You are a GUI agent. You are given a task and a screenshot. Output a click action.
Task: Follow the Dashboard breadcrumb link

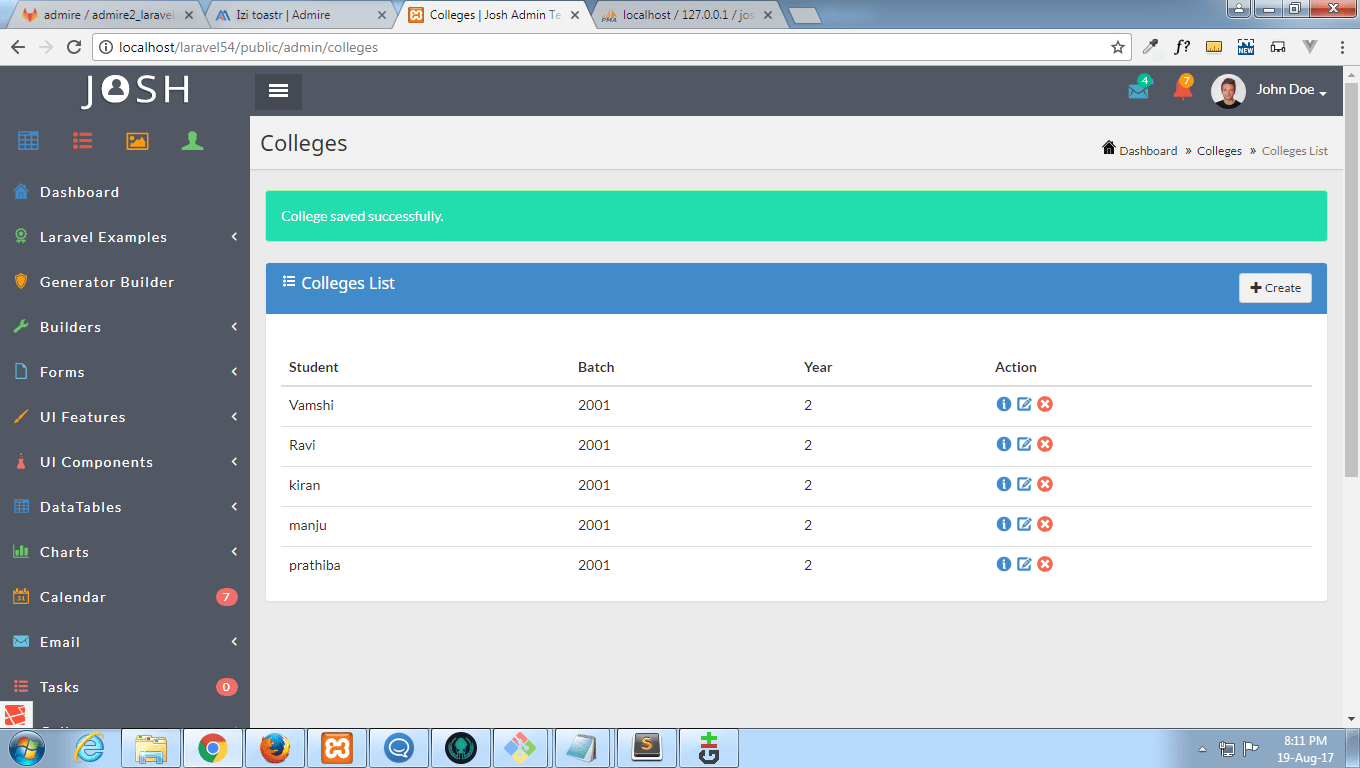tap(1147, 151)
